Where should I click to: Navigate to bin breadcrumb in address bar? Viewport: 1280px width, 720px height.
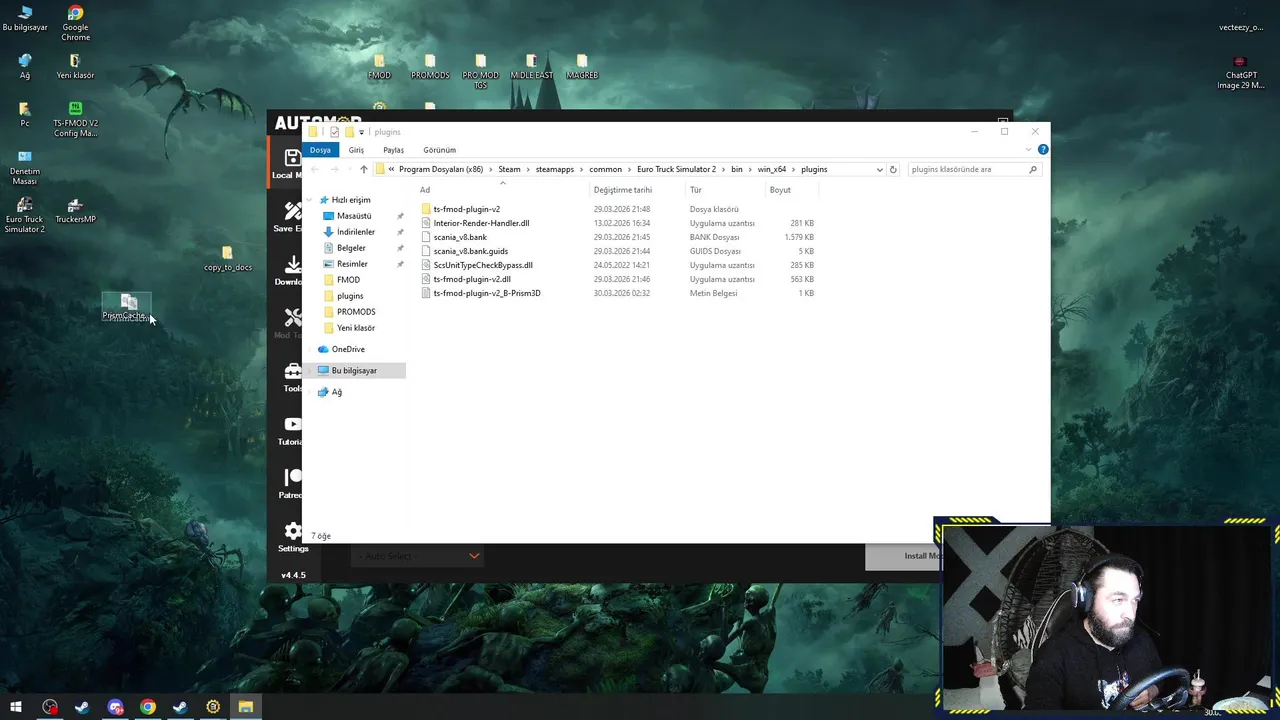click(x=736, y=169)
